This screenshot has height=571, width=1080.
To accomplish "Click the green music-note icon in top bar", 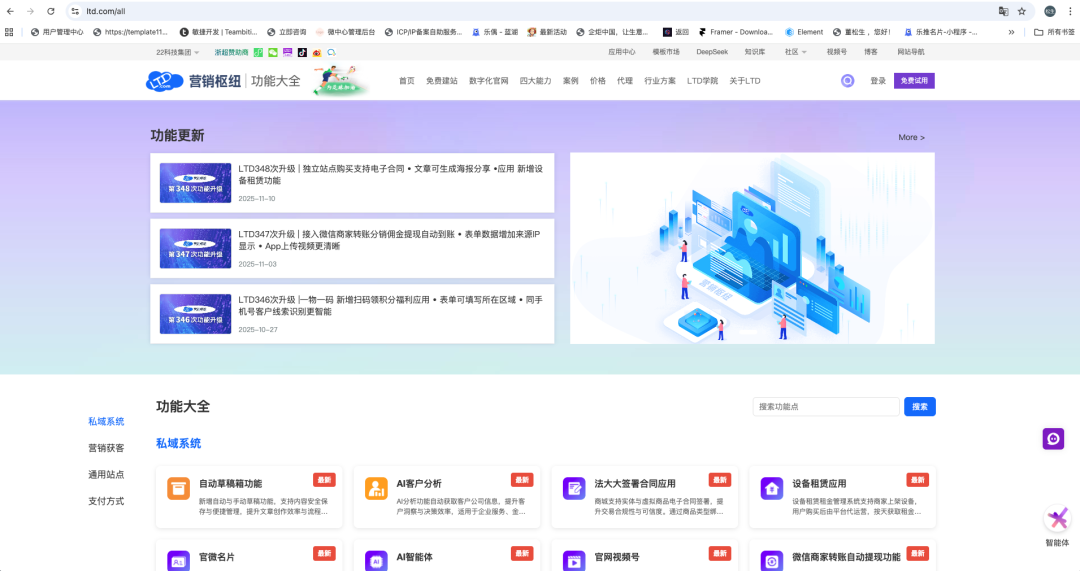I will [x=258, y=52].
